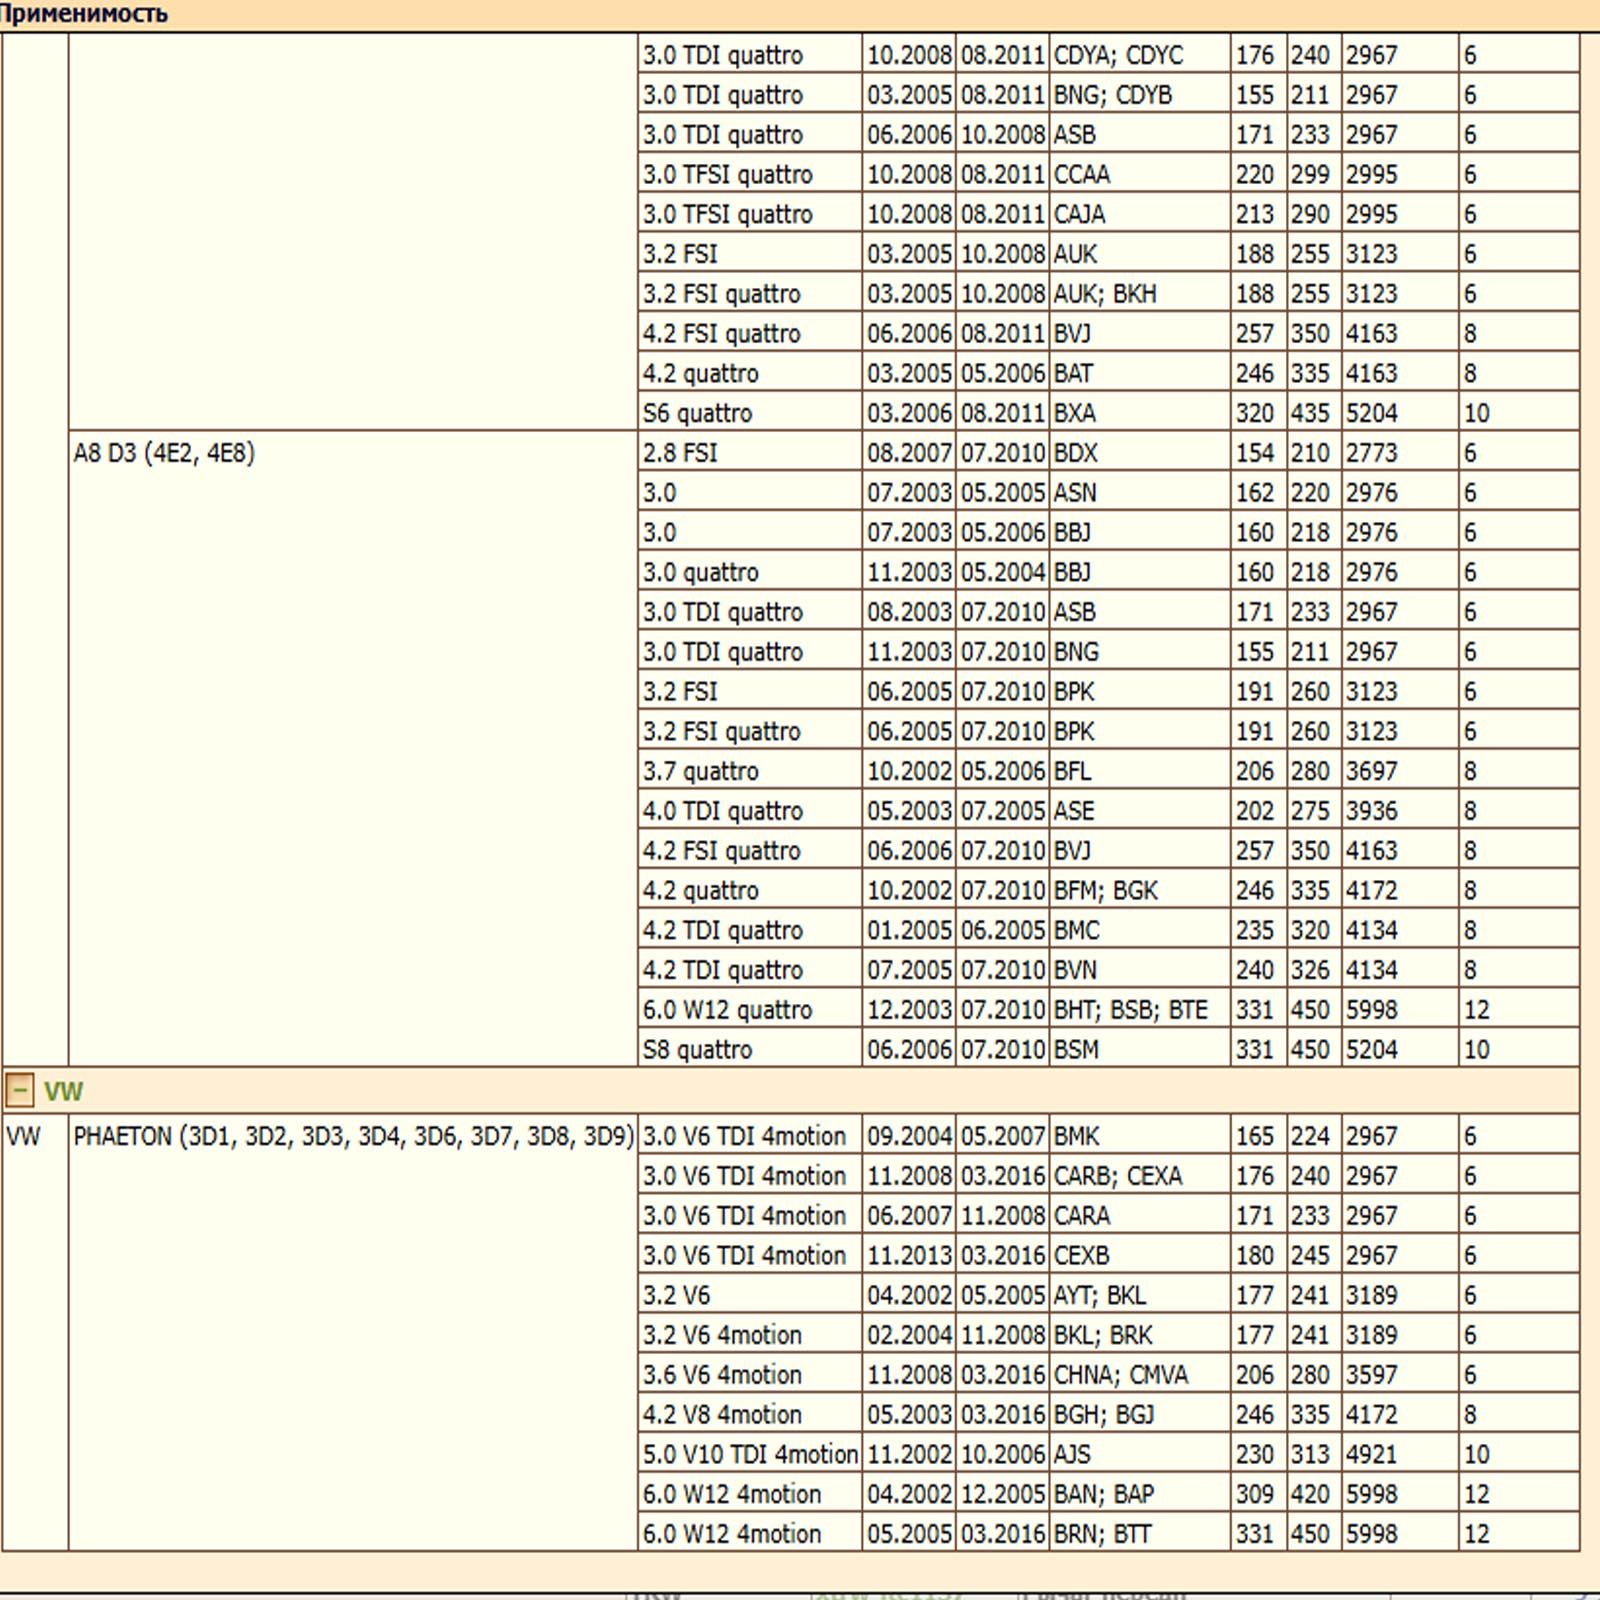Click start date 12.2003 in W12 quattro row
1600x1600 pixels.
(x=909, y=1010)
